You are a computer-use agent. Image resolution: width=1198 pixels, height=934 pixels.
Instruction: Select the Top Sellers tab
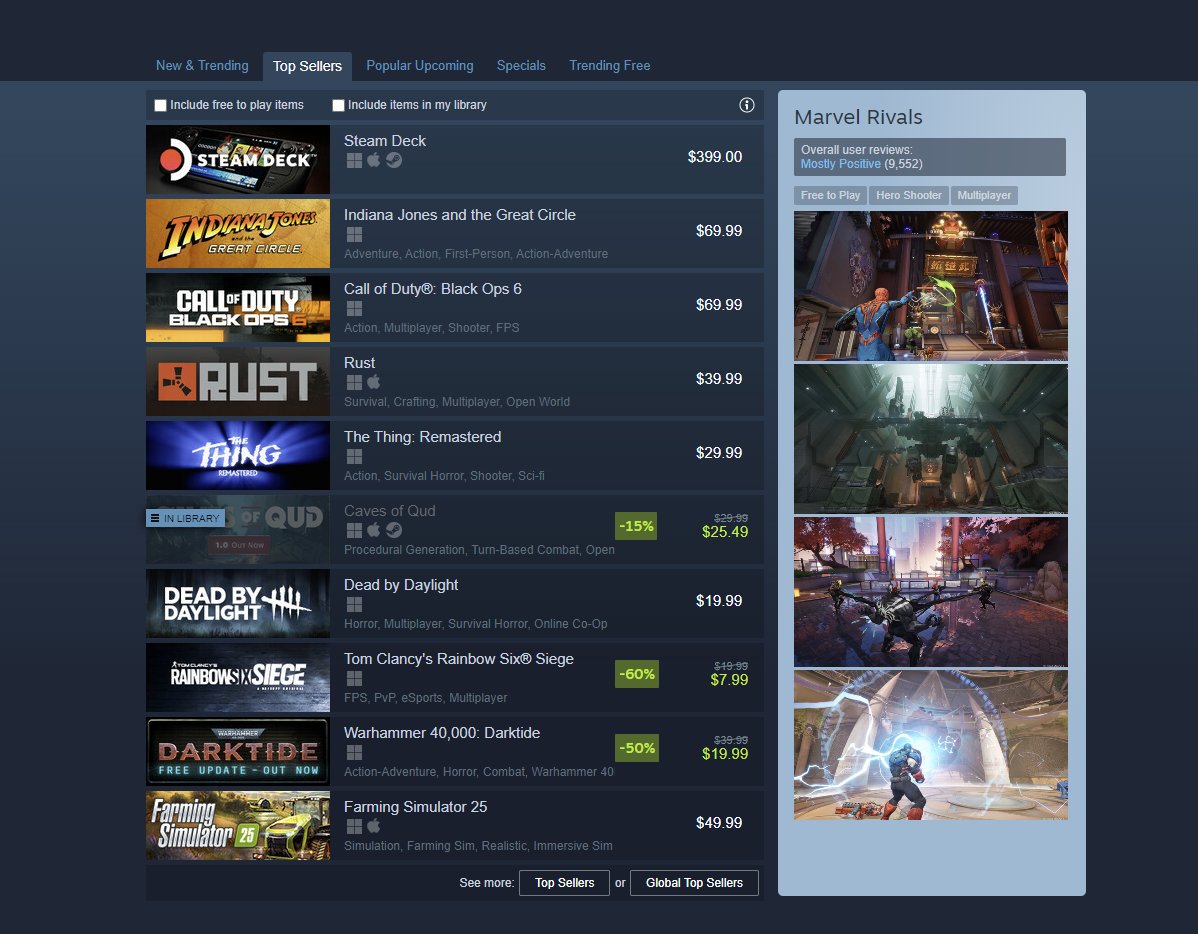pos(307,66)
